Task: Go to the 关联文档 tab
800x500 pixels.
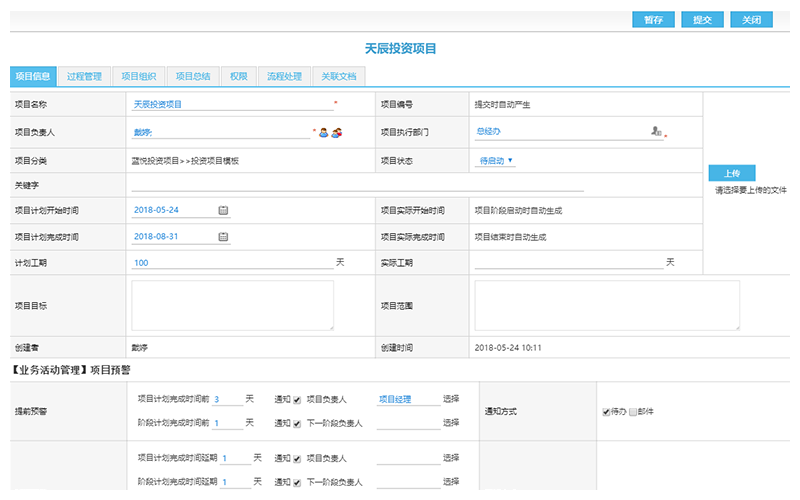Action: tap(339, 76)
